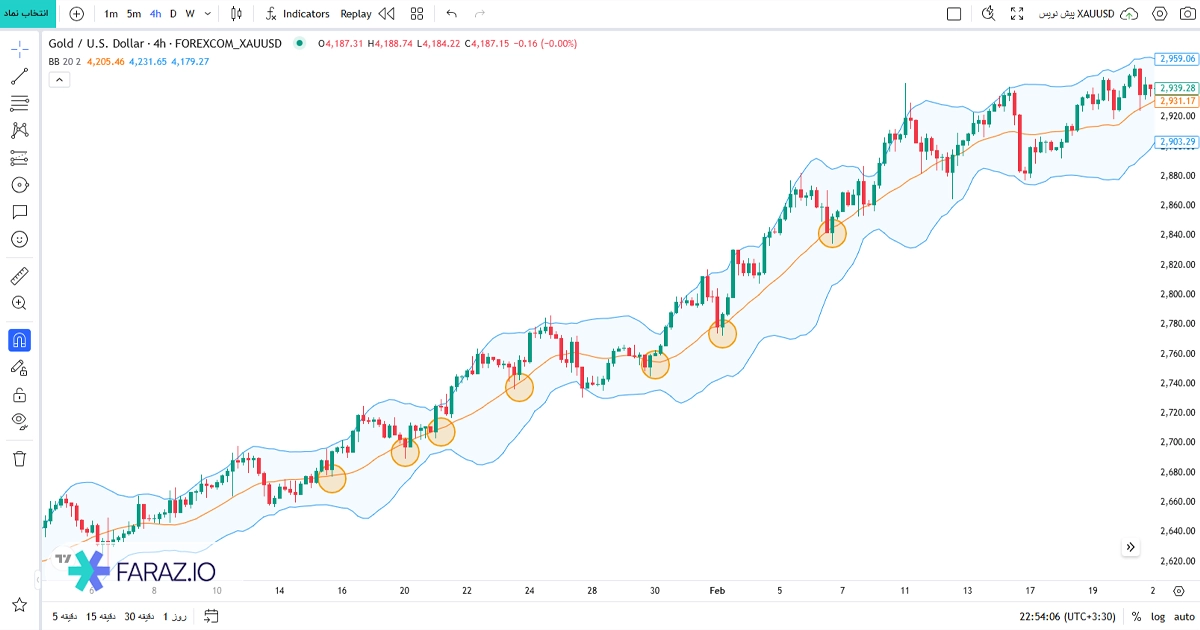Expand the timeframe interval dropdown

click(x=207, y=14)
